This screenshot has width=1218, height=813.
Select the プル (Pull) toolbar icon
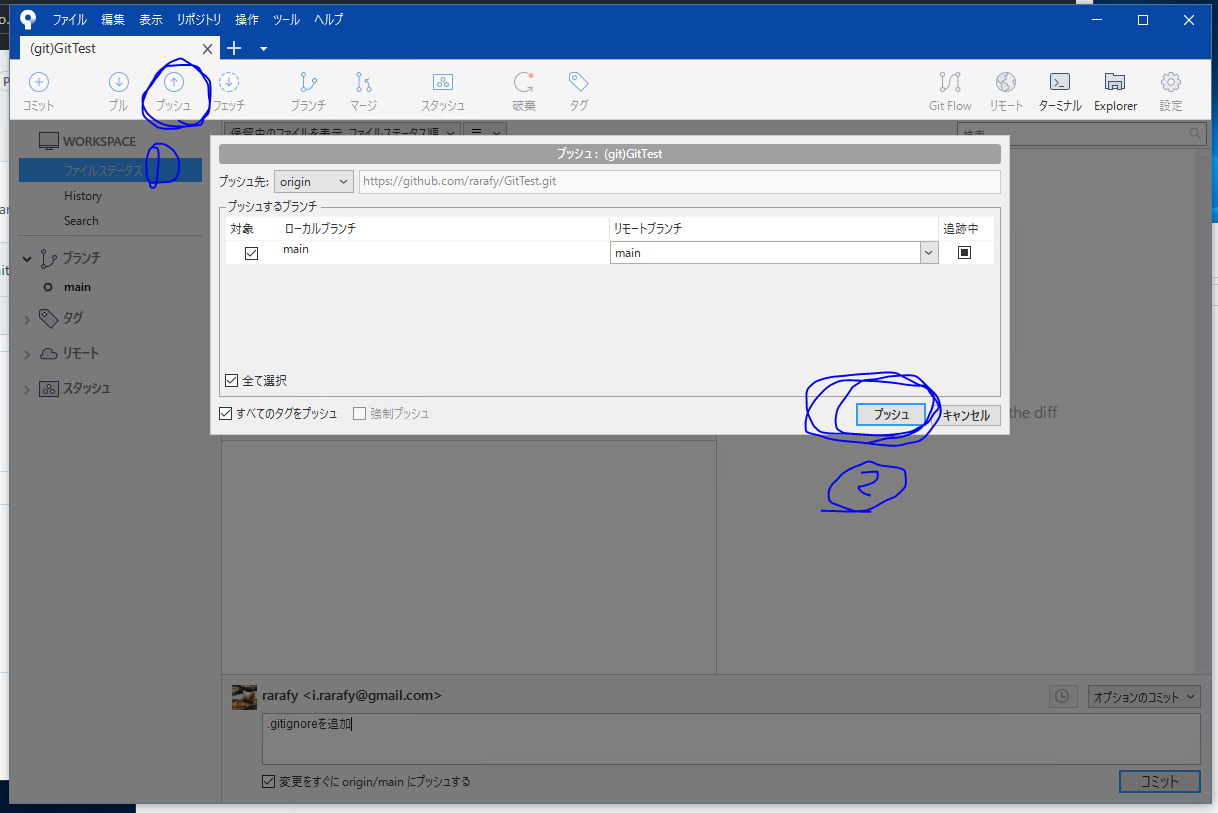pos(118,90)
